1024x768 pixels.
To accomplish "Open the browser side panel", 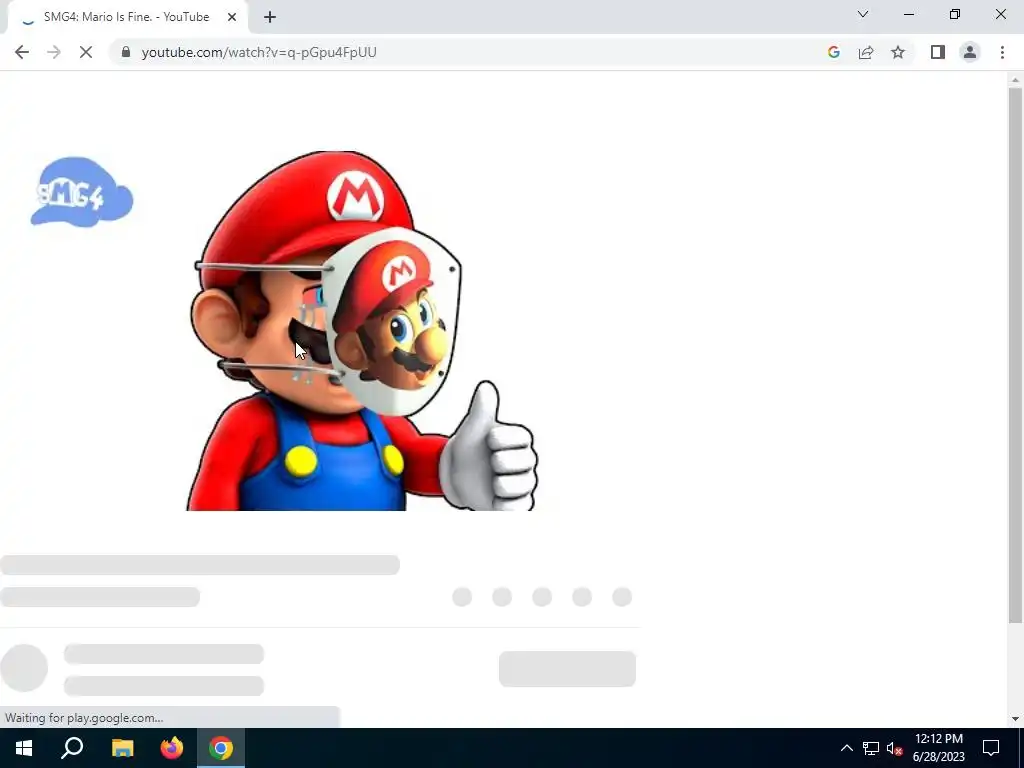I will 938,52.
